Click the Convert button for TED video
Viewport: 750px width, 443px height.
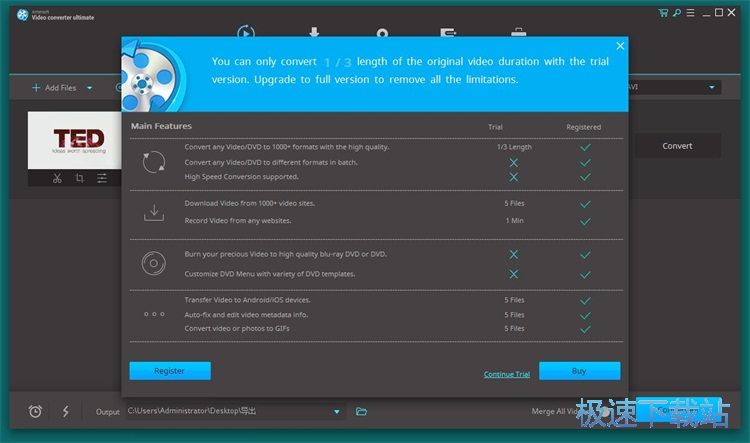[677, 146]
